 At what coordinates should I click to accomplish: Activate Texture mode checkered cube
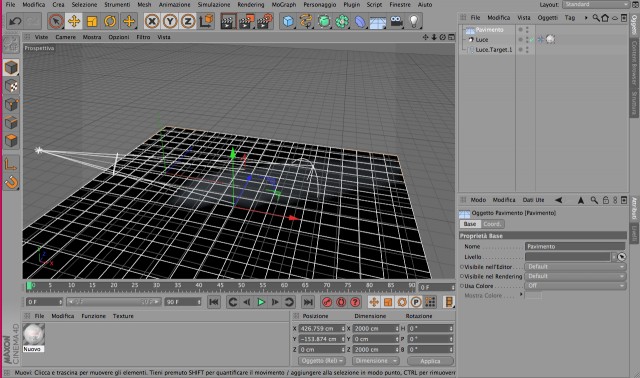coord(11,86)
